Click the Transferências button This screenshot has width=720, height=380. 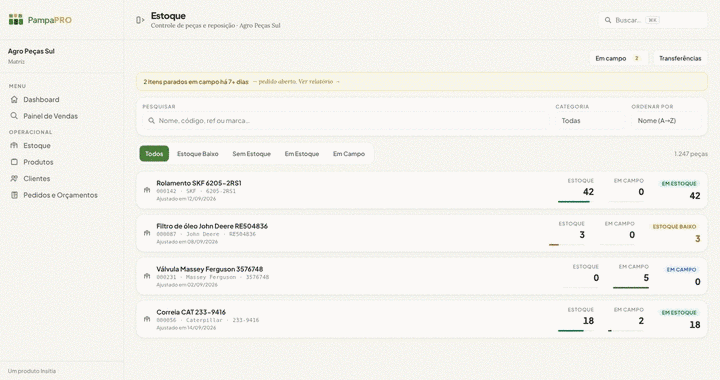coord(680,58)
